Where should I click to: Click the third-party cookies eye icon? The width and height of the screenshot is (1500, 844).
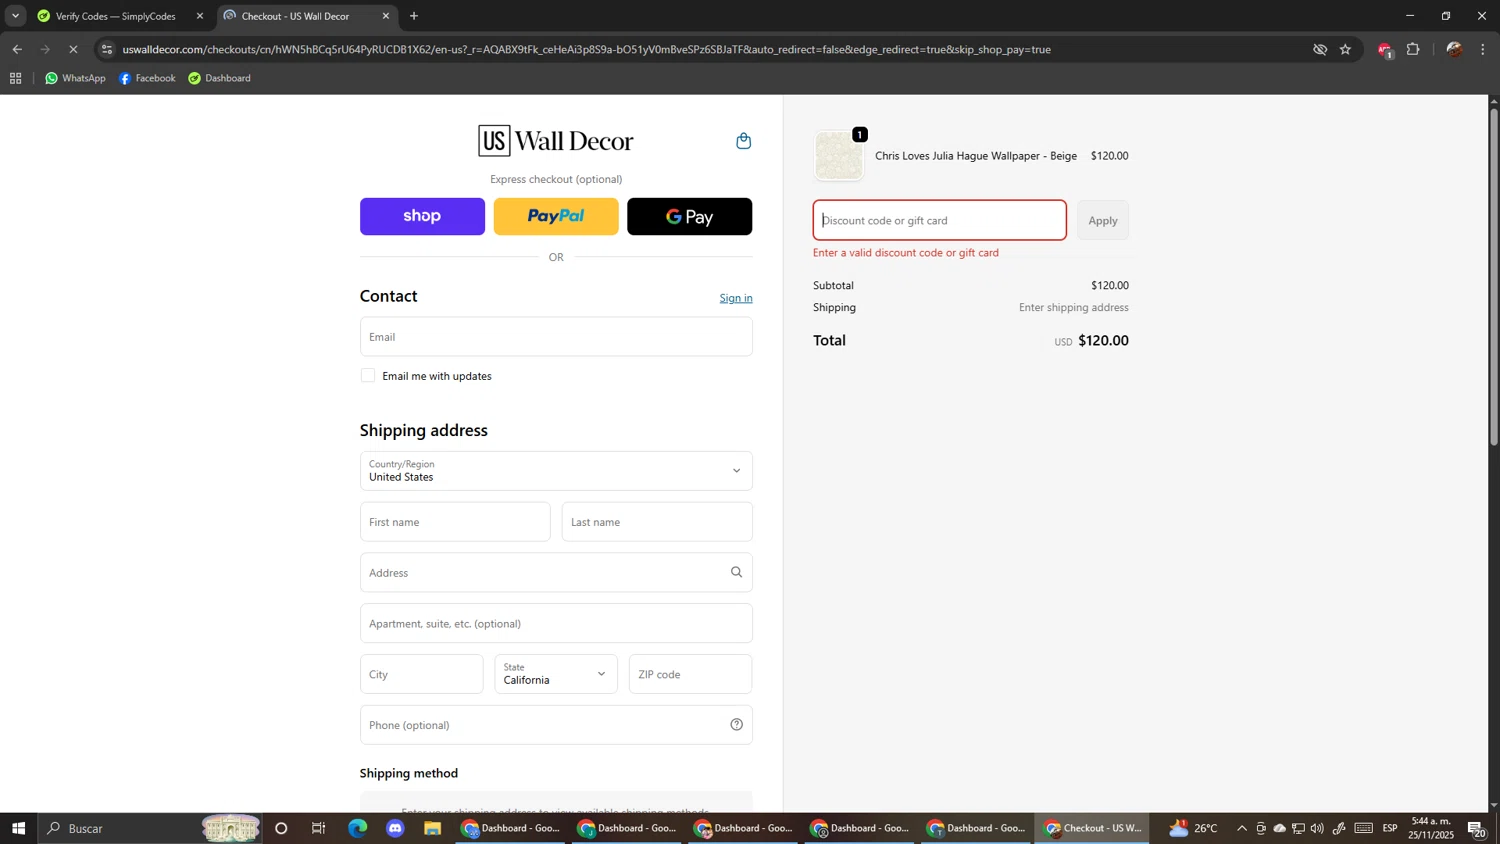(x=1320, y=49)
